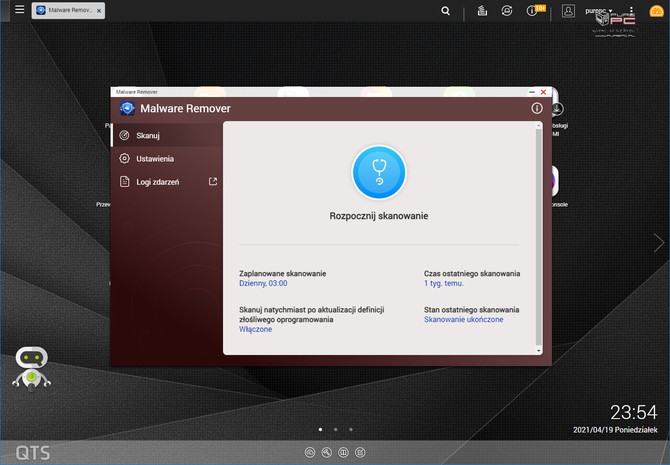This screenshot has height=465, width=670.
Task: Click the Ustawienia gear icon
Action: (124, 159)
